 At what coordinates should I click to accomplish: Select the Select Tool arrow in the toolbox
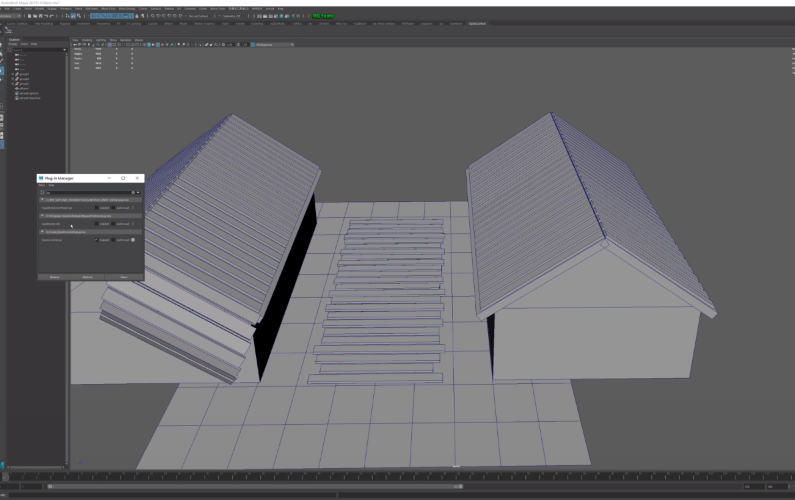tap(1, 45)
